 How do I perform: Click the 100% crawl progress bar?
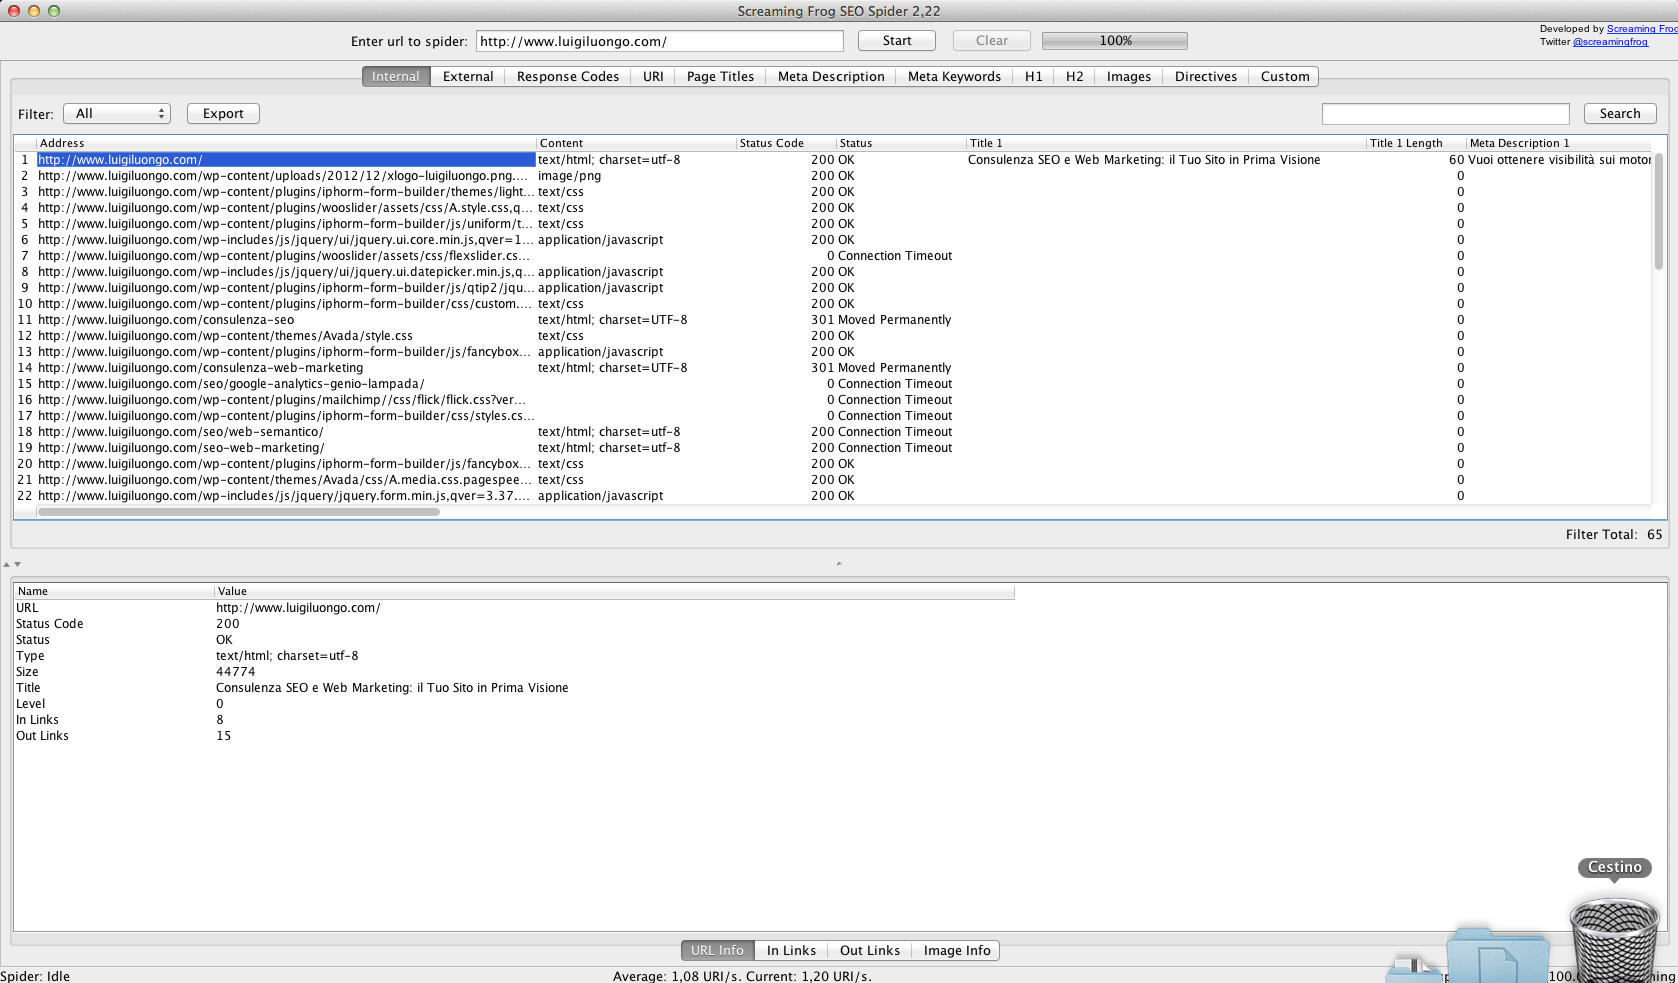[1115, 41]
